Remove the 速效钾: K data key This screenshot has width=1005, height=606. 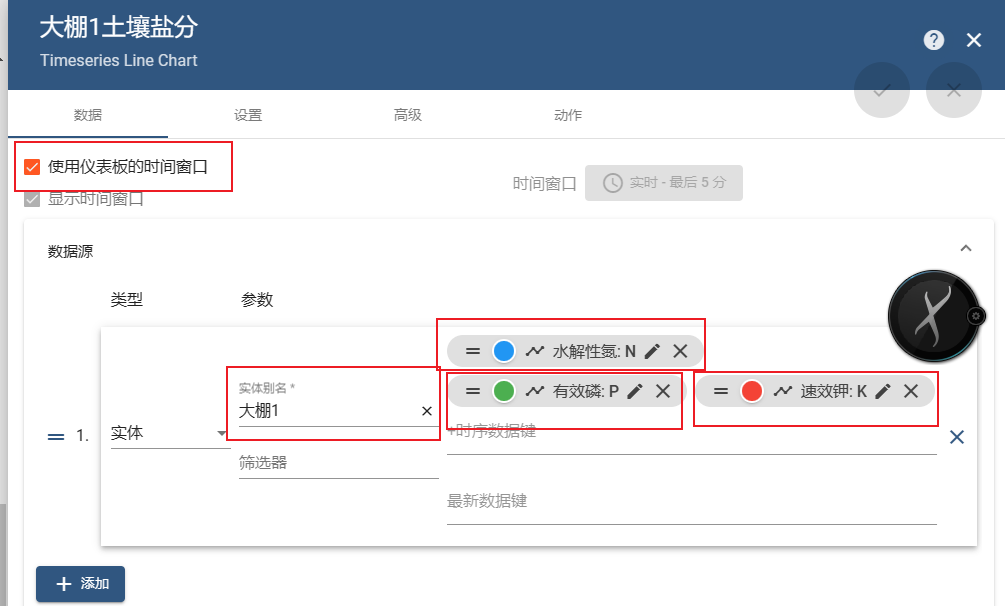[911, 391]
